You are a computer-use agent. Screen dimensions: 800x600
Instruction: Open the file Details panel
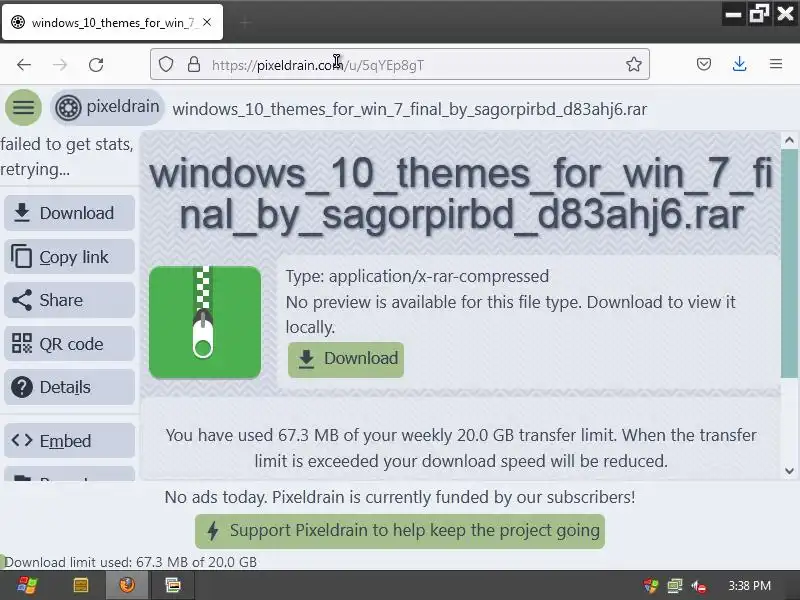69,387
